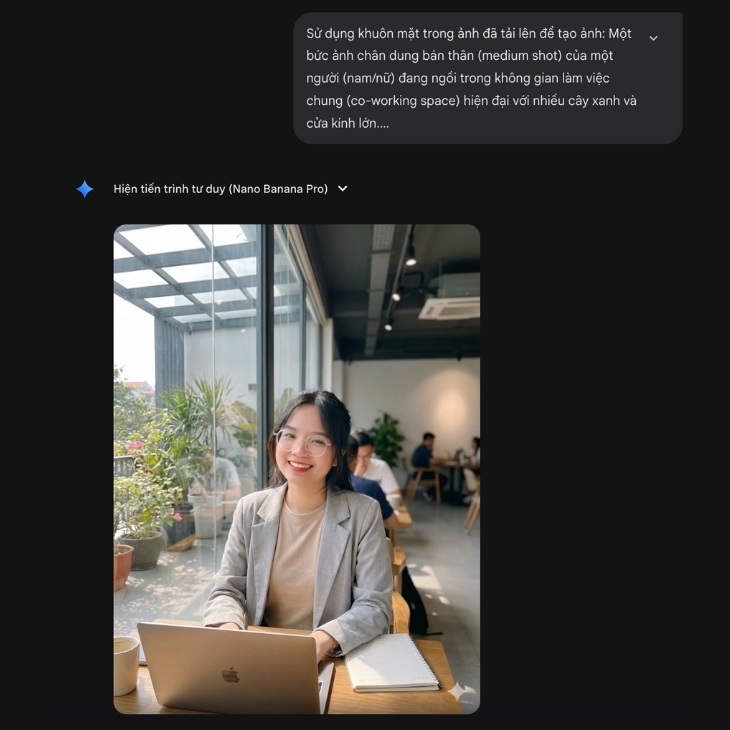The width and height of the screenshot is (730, 730).
Task: Click the "Nano Banana Pro" model name
Action: click(280, 189)
